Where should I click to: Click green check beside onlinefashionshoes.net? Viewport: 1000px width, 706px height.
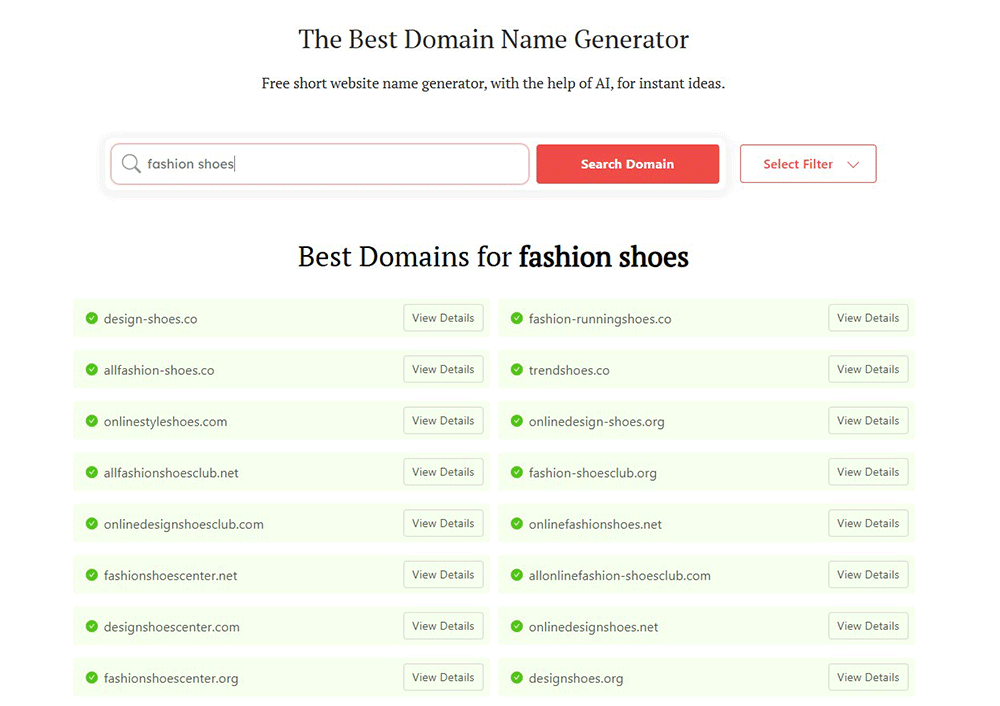[x=517, y=524]
